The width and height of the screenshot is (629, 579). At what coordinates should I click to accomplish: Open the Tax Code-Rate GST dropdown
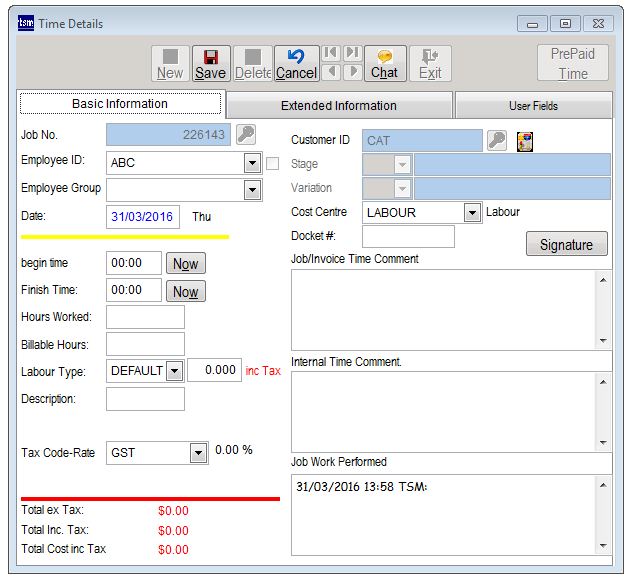(x=197, y=453)
